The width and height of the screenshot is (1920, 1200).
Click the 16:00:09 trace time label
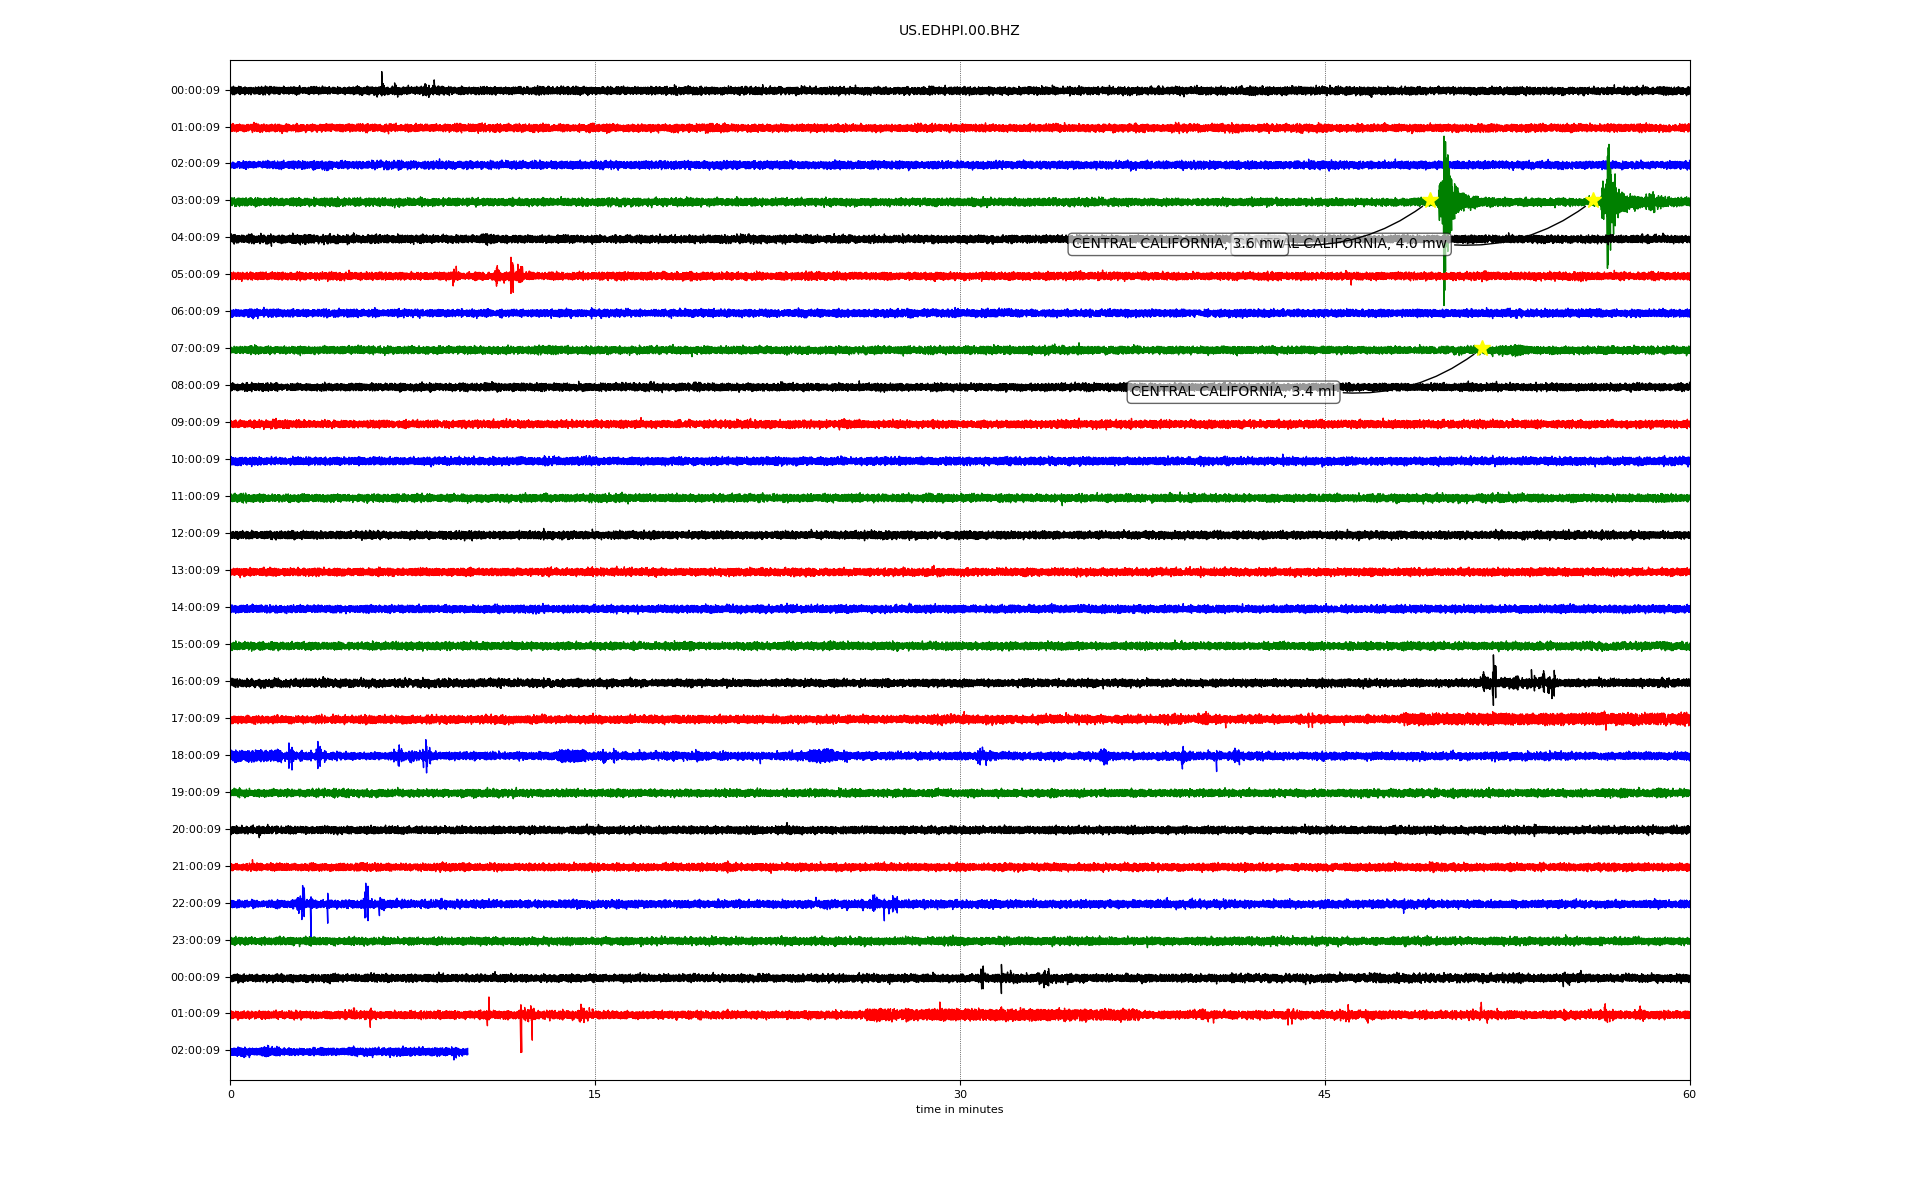(x=195, y=682)
